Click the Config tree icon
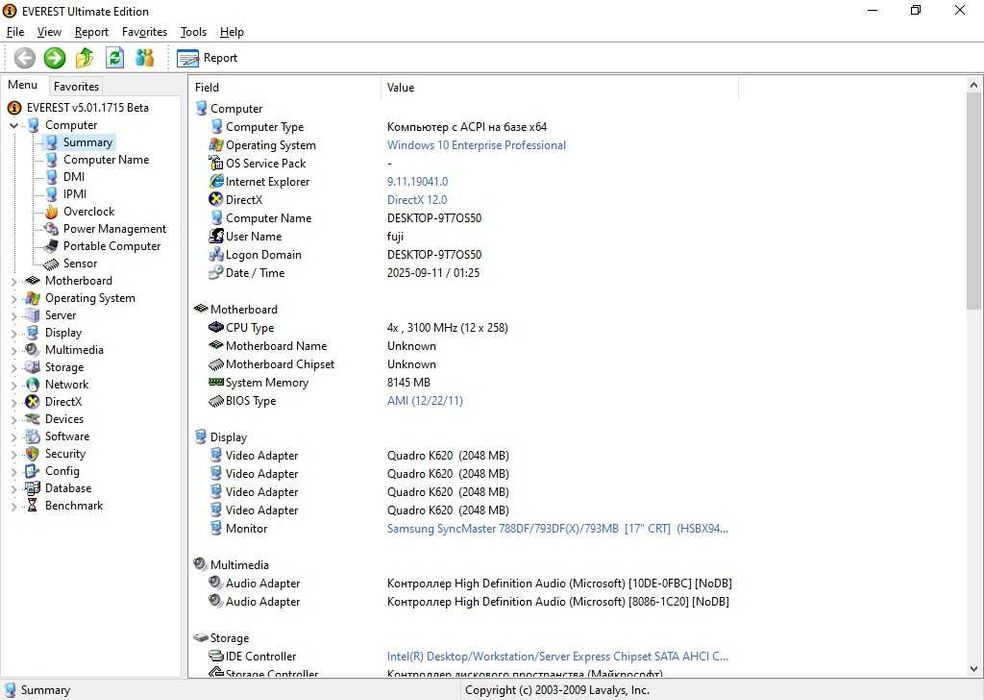The image size is (984, 700). click(33, 471)
